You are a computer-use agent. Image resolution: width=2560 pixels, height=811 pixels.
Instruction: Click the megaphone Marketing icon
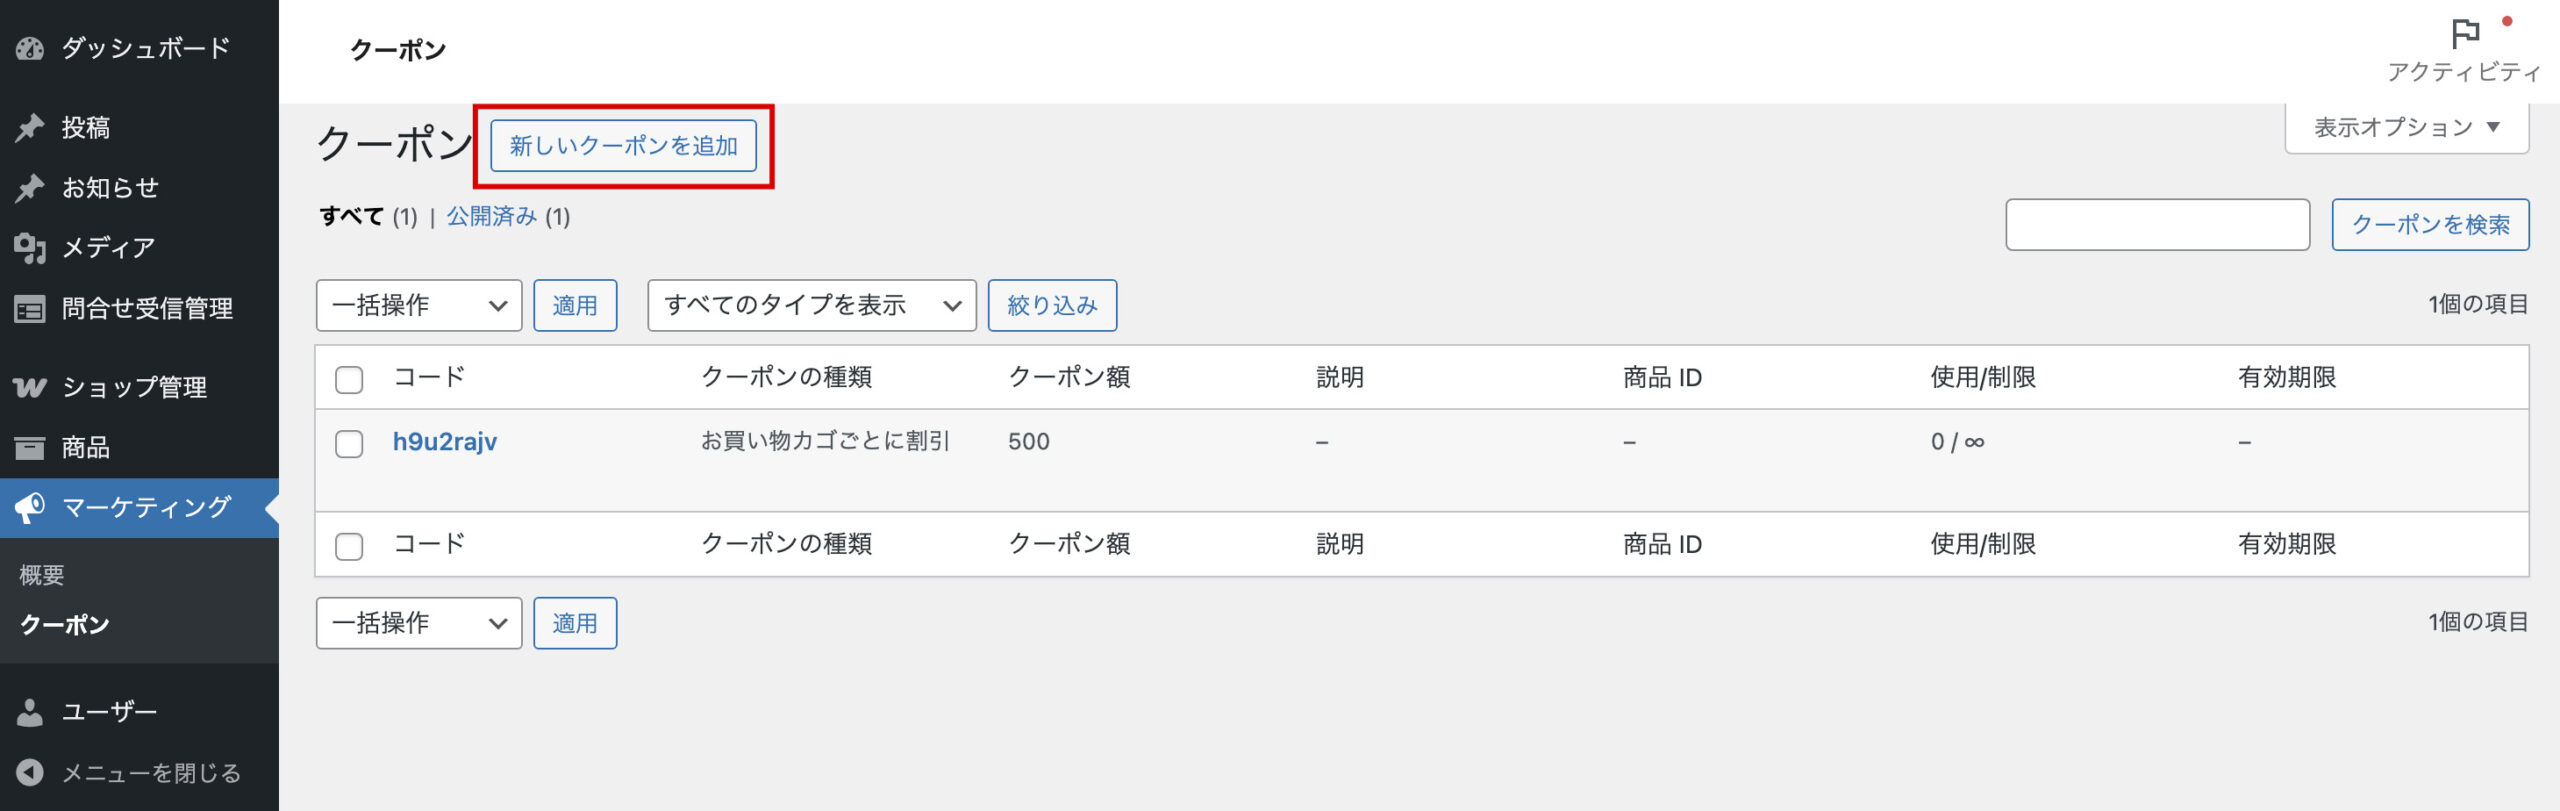click(30, 507)
